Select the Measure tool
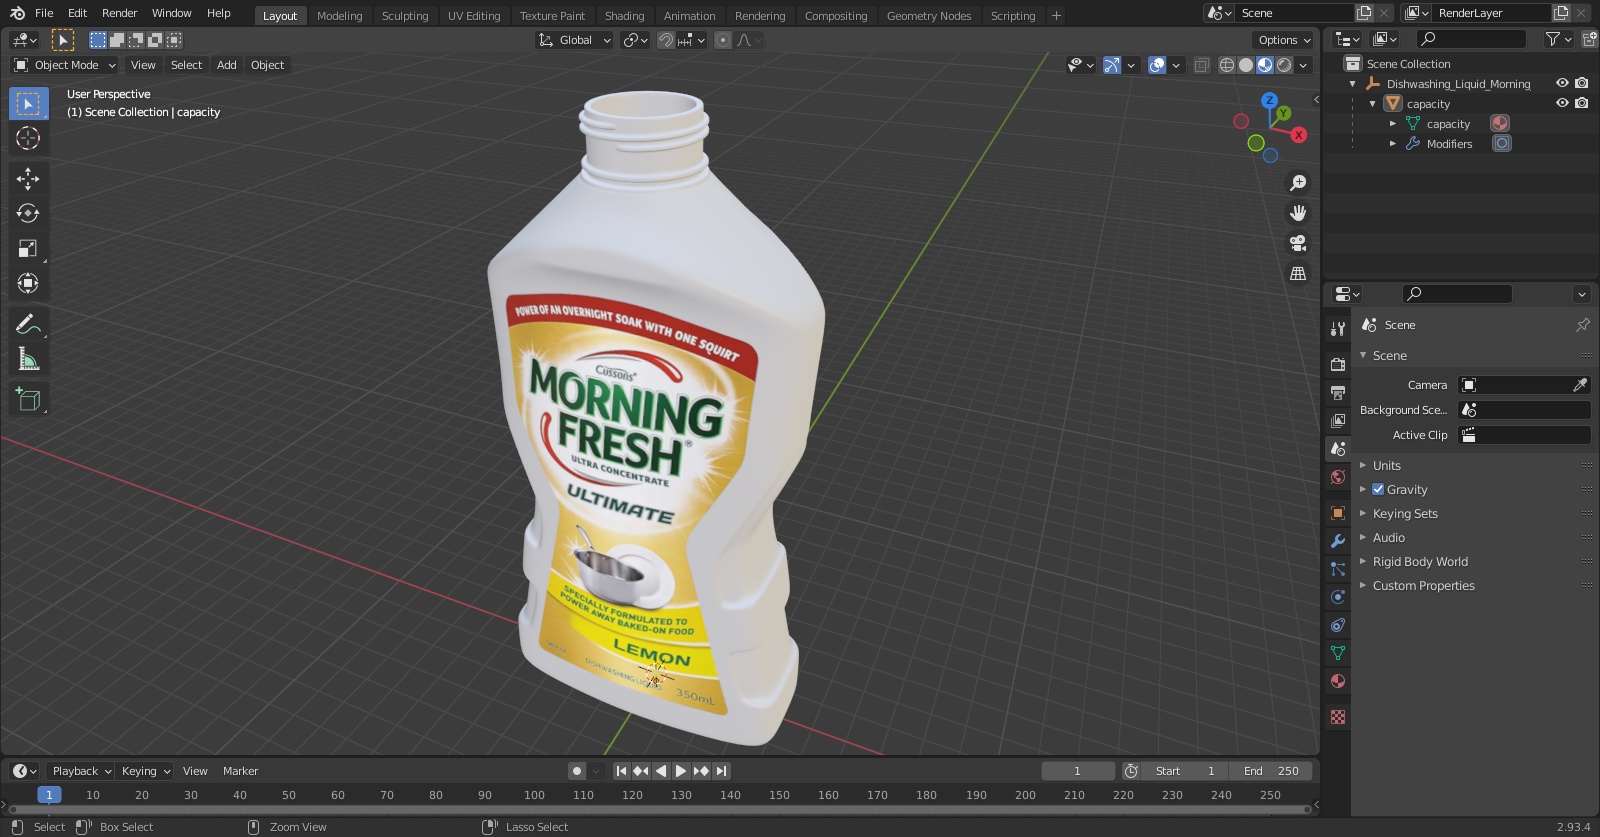This screenshot has height=837, width=1600. click(28, 359)
